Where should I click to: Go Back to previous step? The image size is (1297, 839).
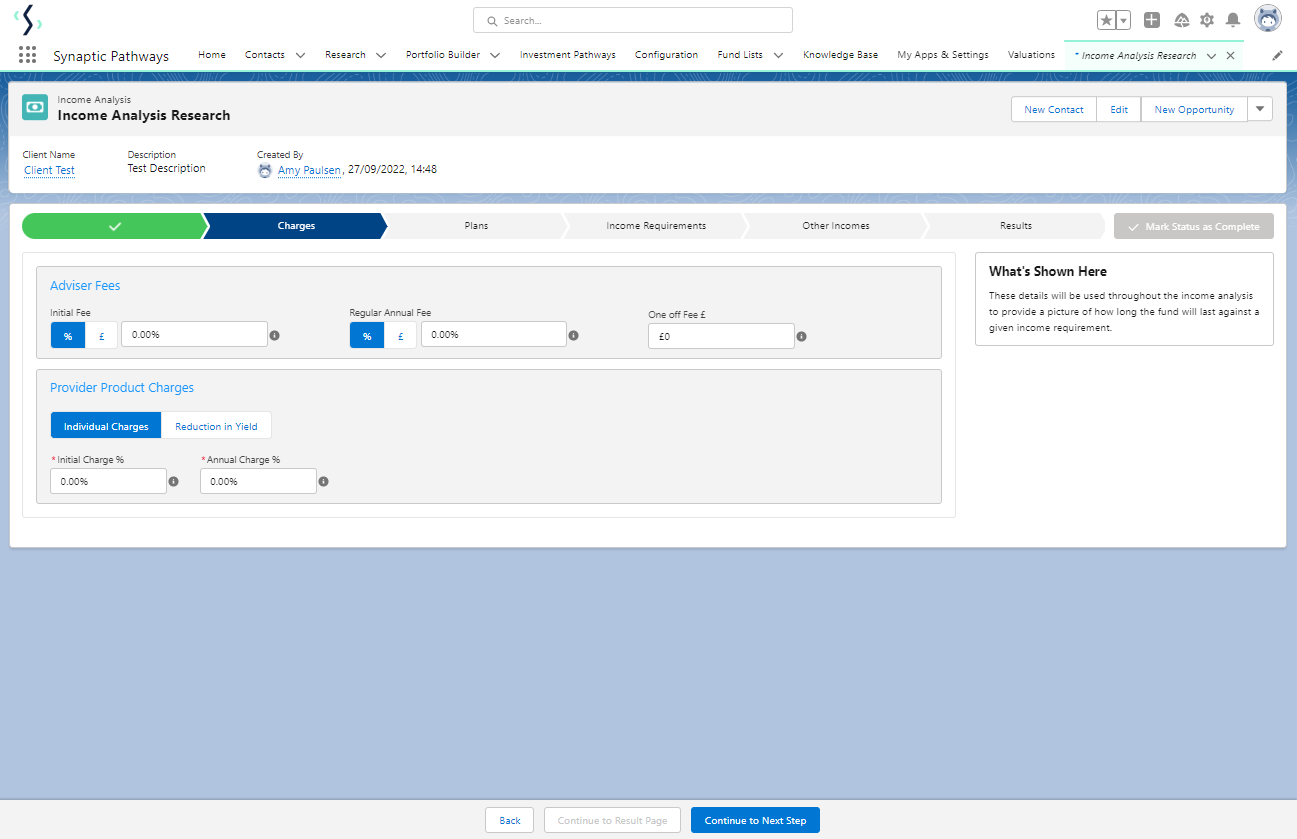510,820
